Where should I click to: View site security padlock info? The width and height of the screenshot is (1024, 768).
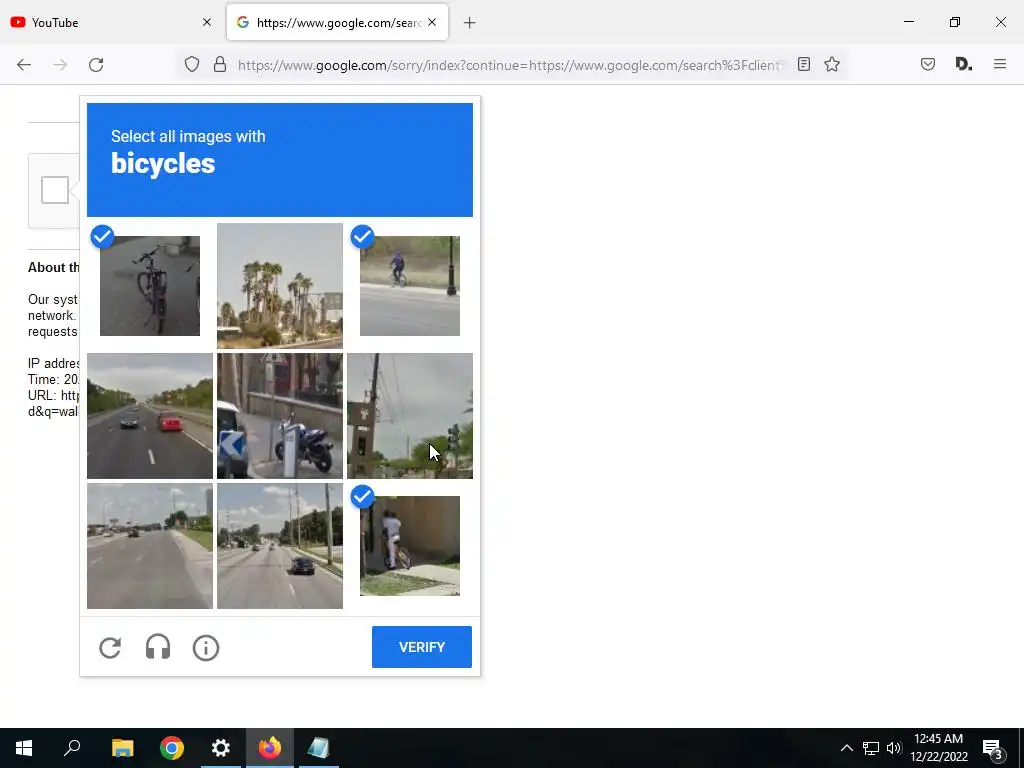click(220, 64)
